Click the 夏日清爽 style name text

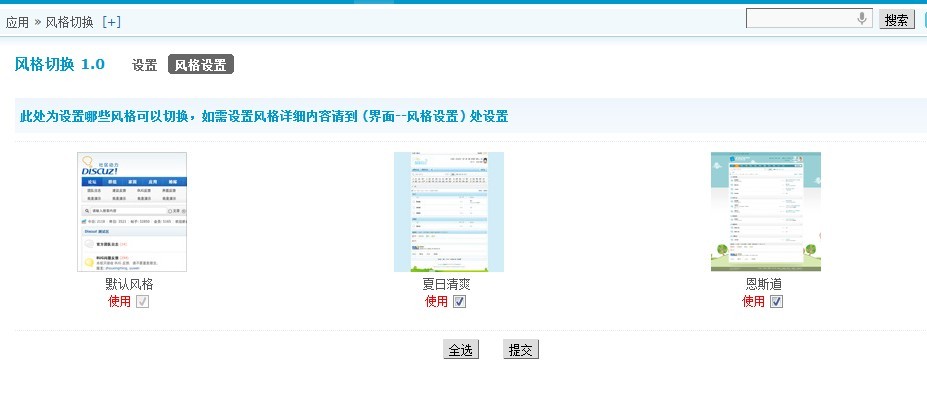(446, 284)
